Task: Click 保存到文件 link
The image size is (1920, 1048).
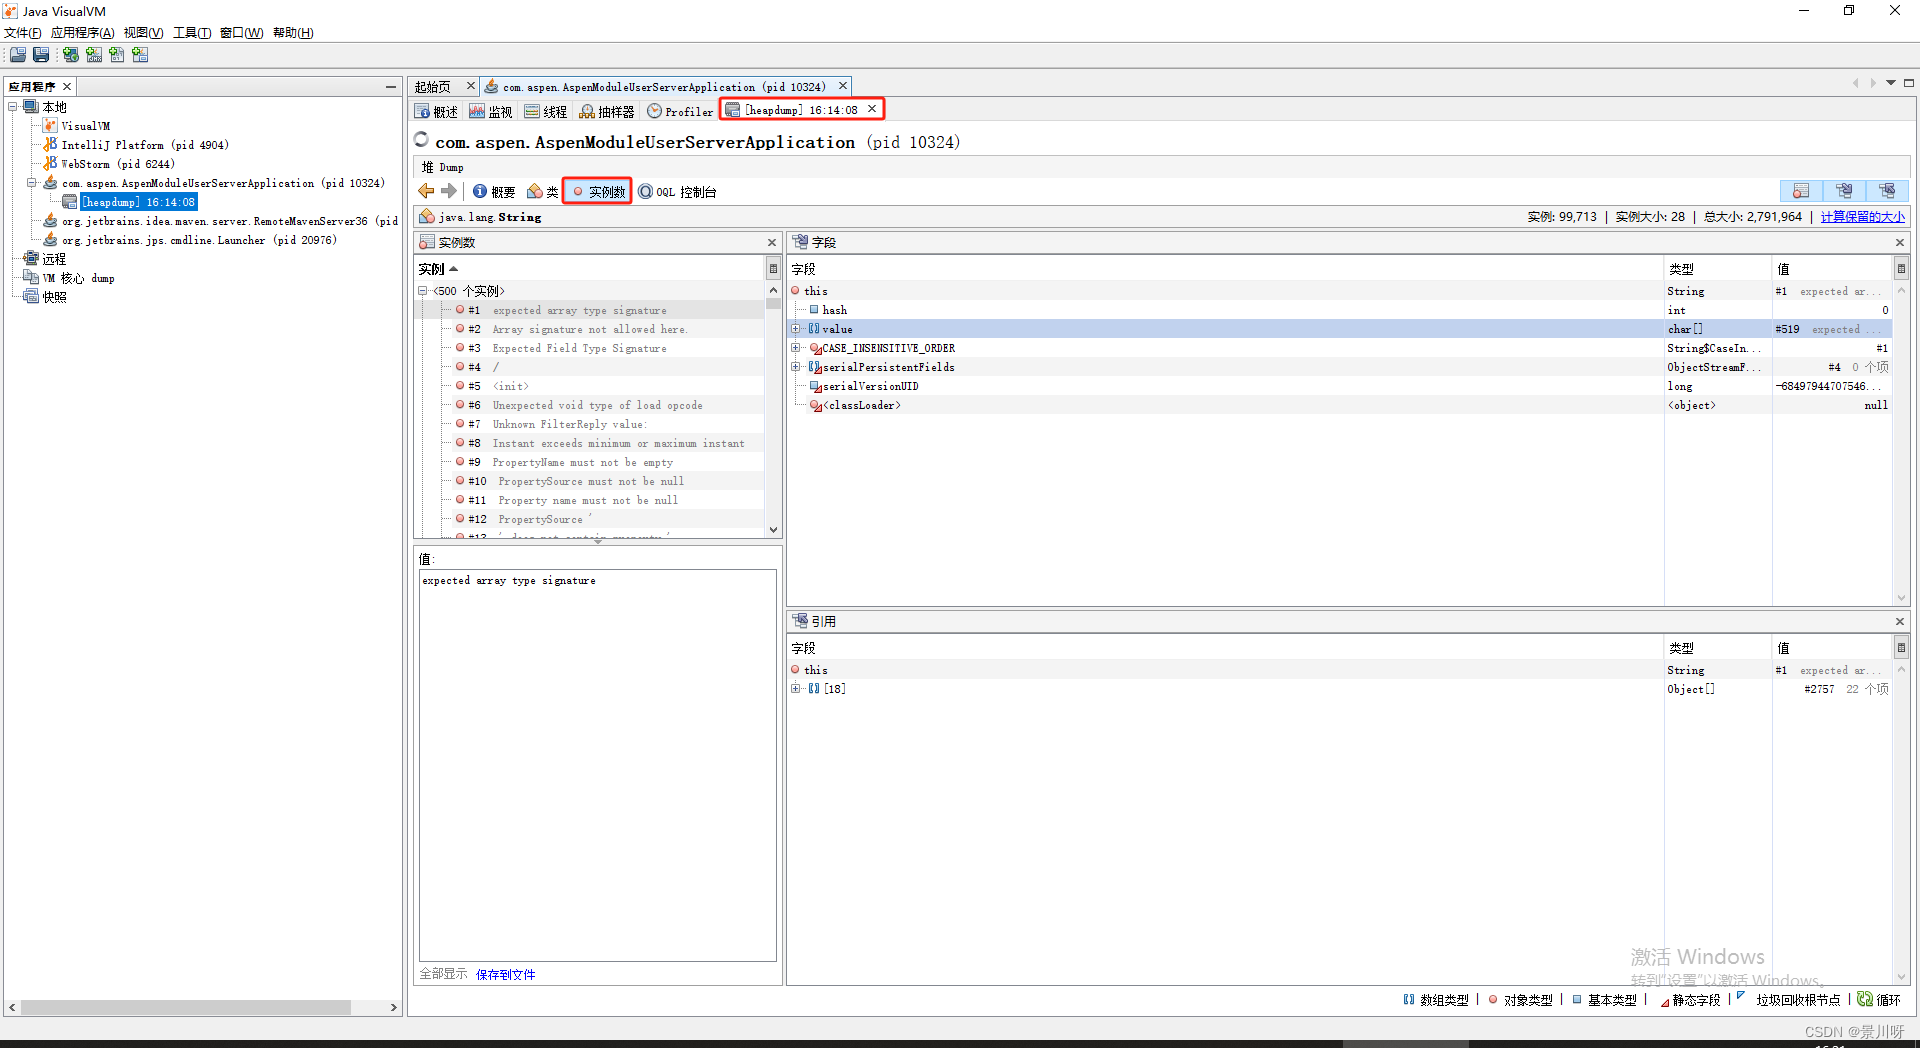Action: 506,974
